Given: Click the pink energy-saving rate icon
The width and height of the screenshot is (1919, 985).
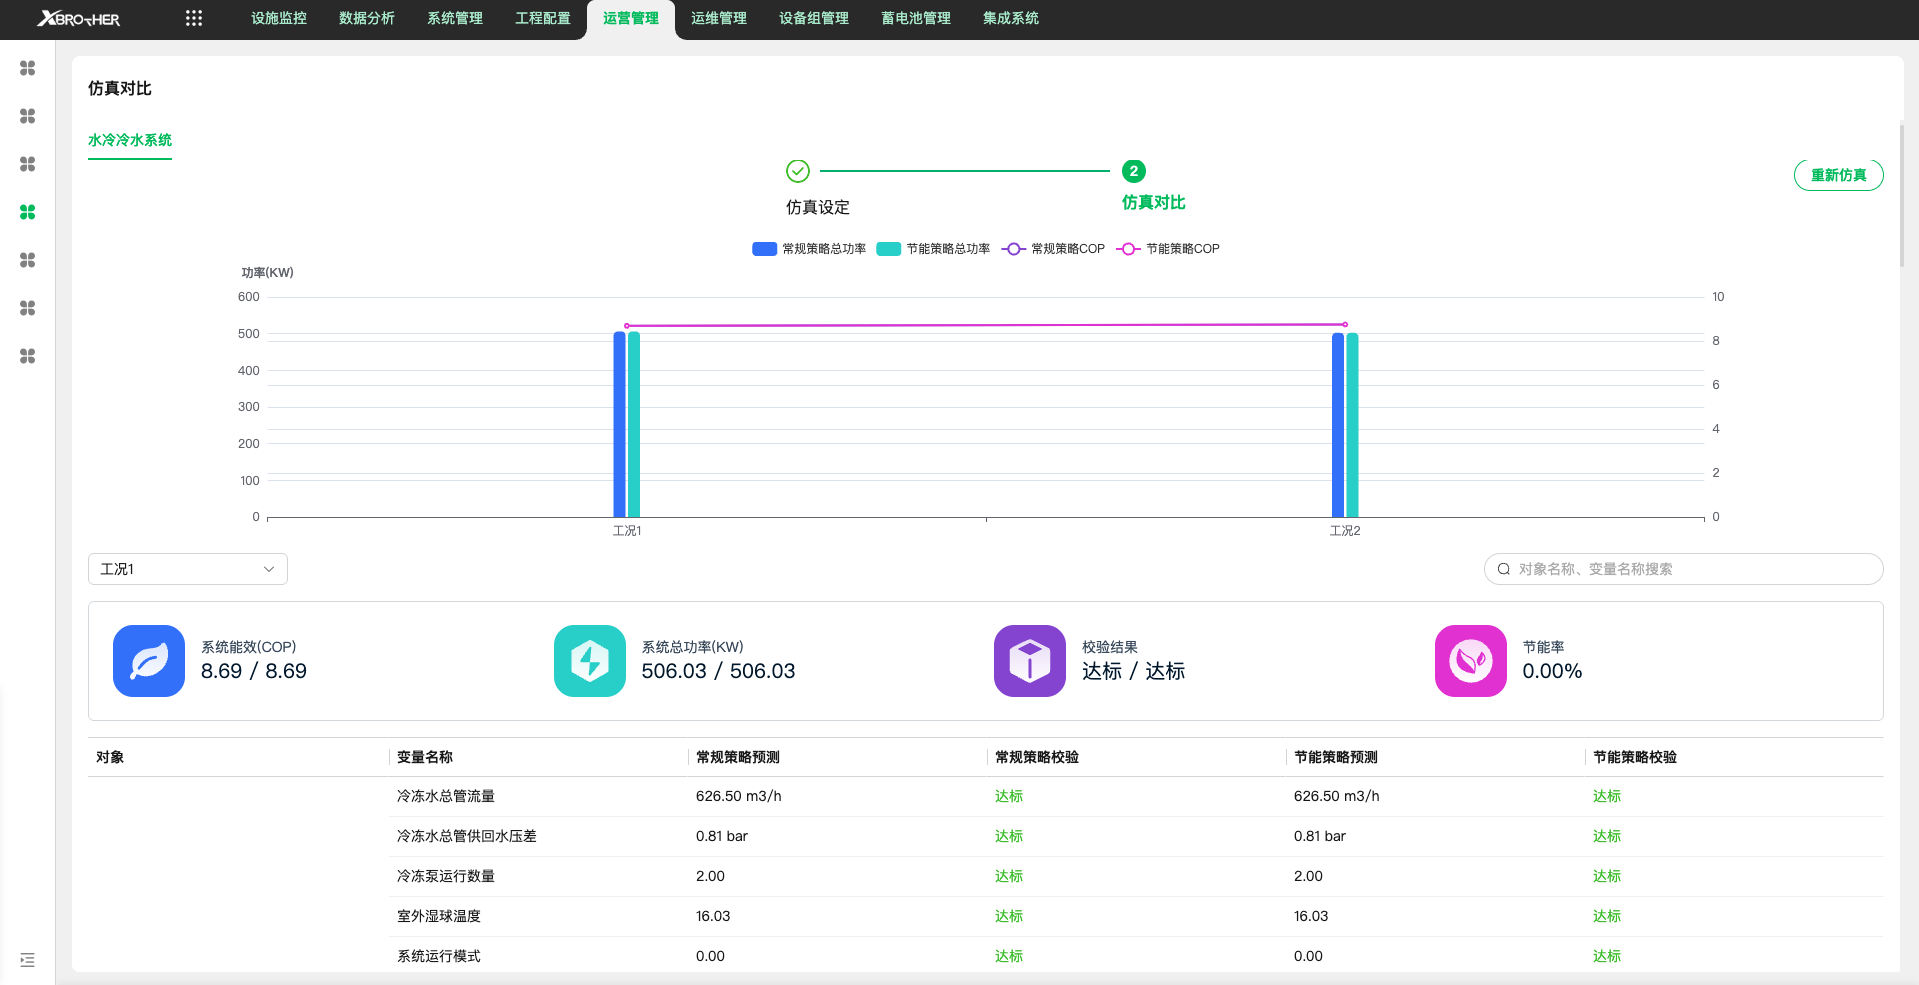Looking at the screenshot, I should [1470, 661].
